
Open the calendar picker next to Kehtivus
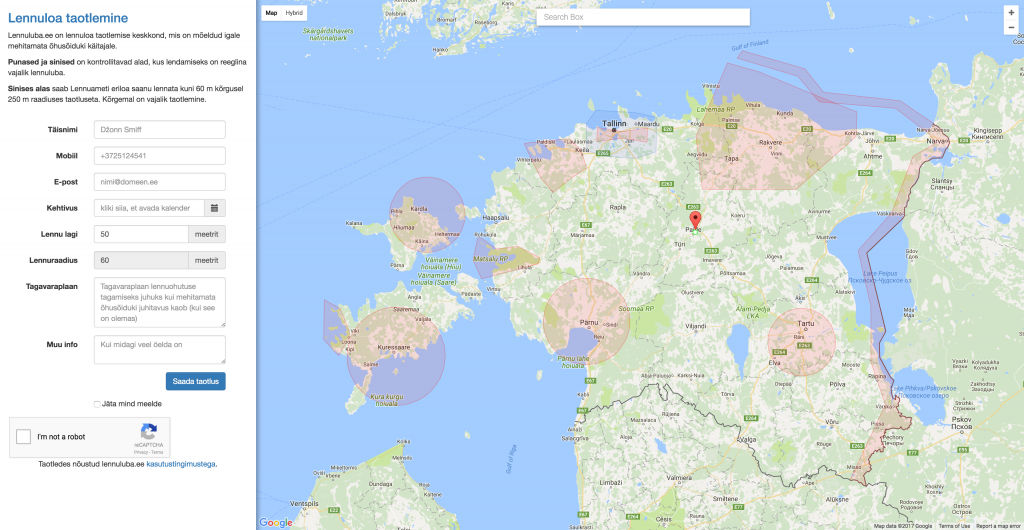pyautogui.click(x=215, y=208)
